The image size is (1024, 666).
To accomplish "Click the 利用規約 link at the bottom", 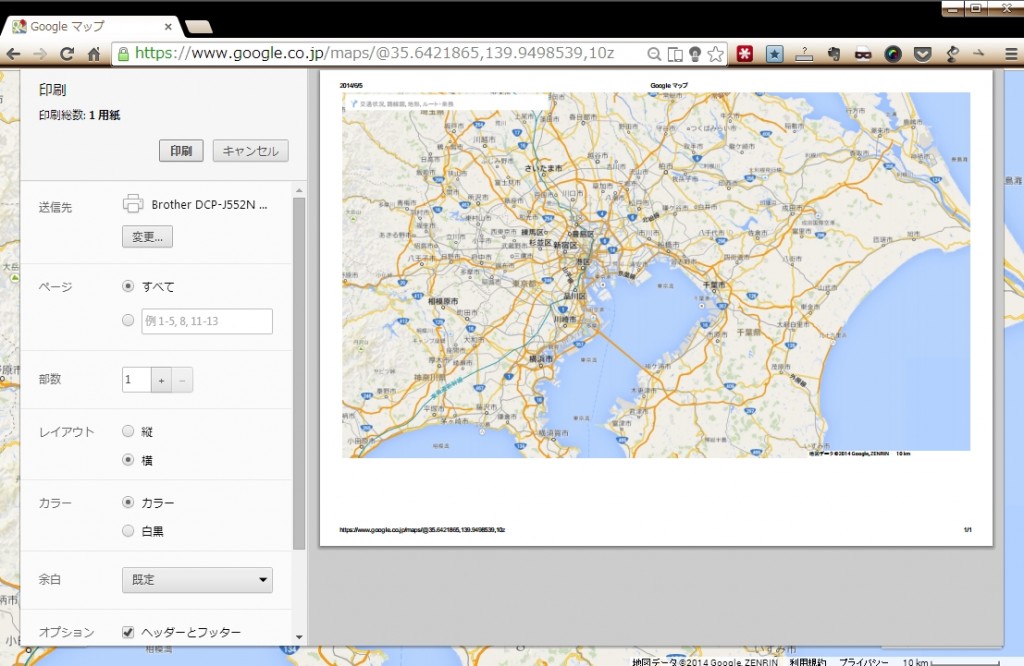I will click(808, 661).
